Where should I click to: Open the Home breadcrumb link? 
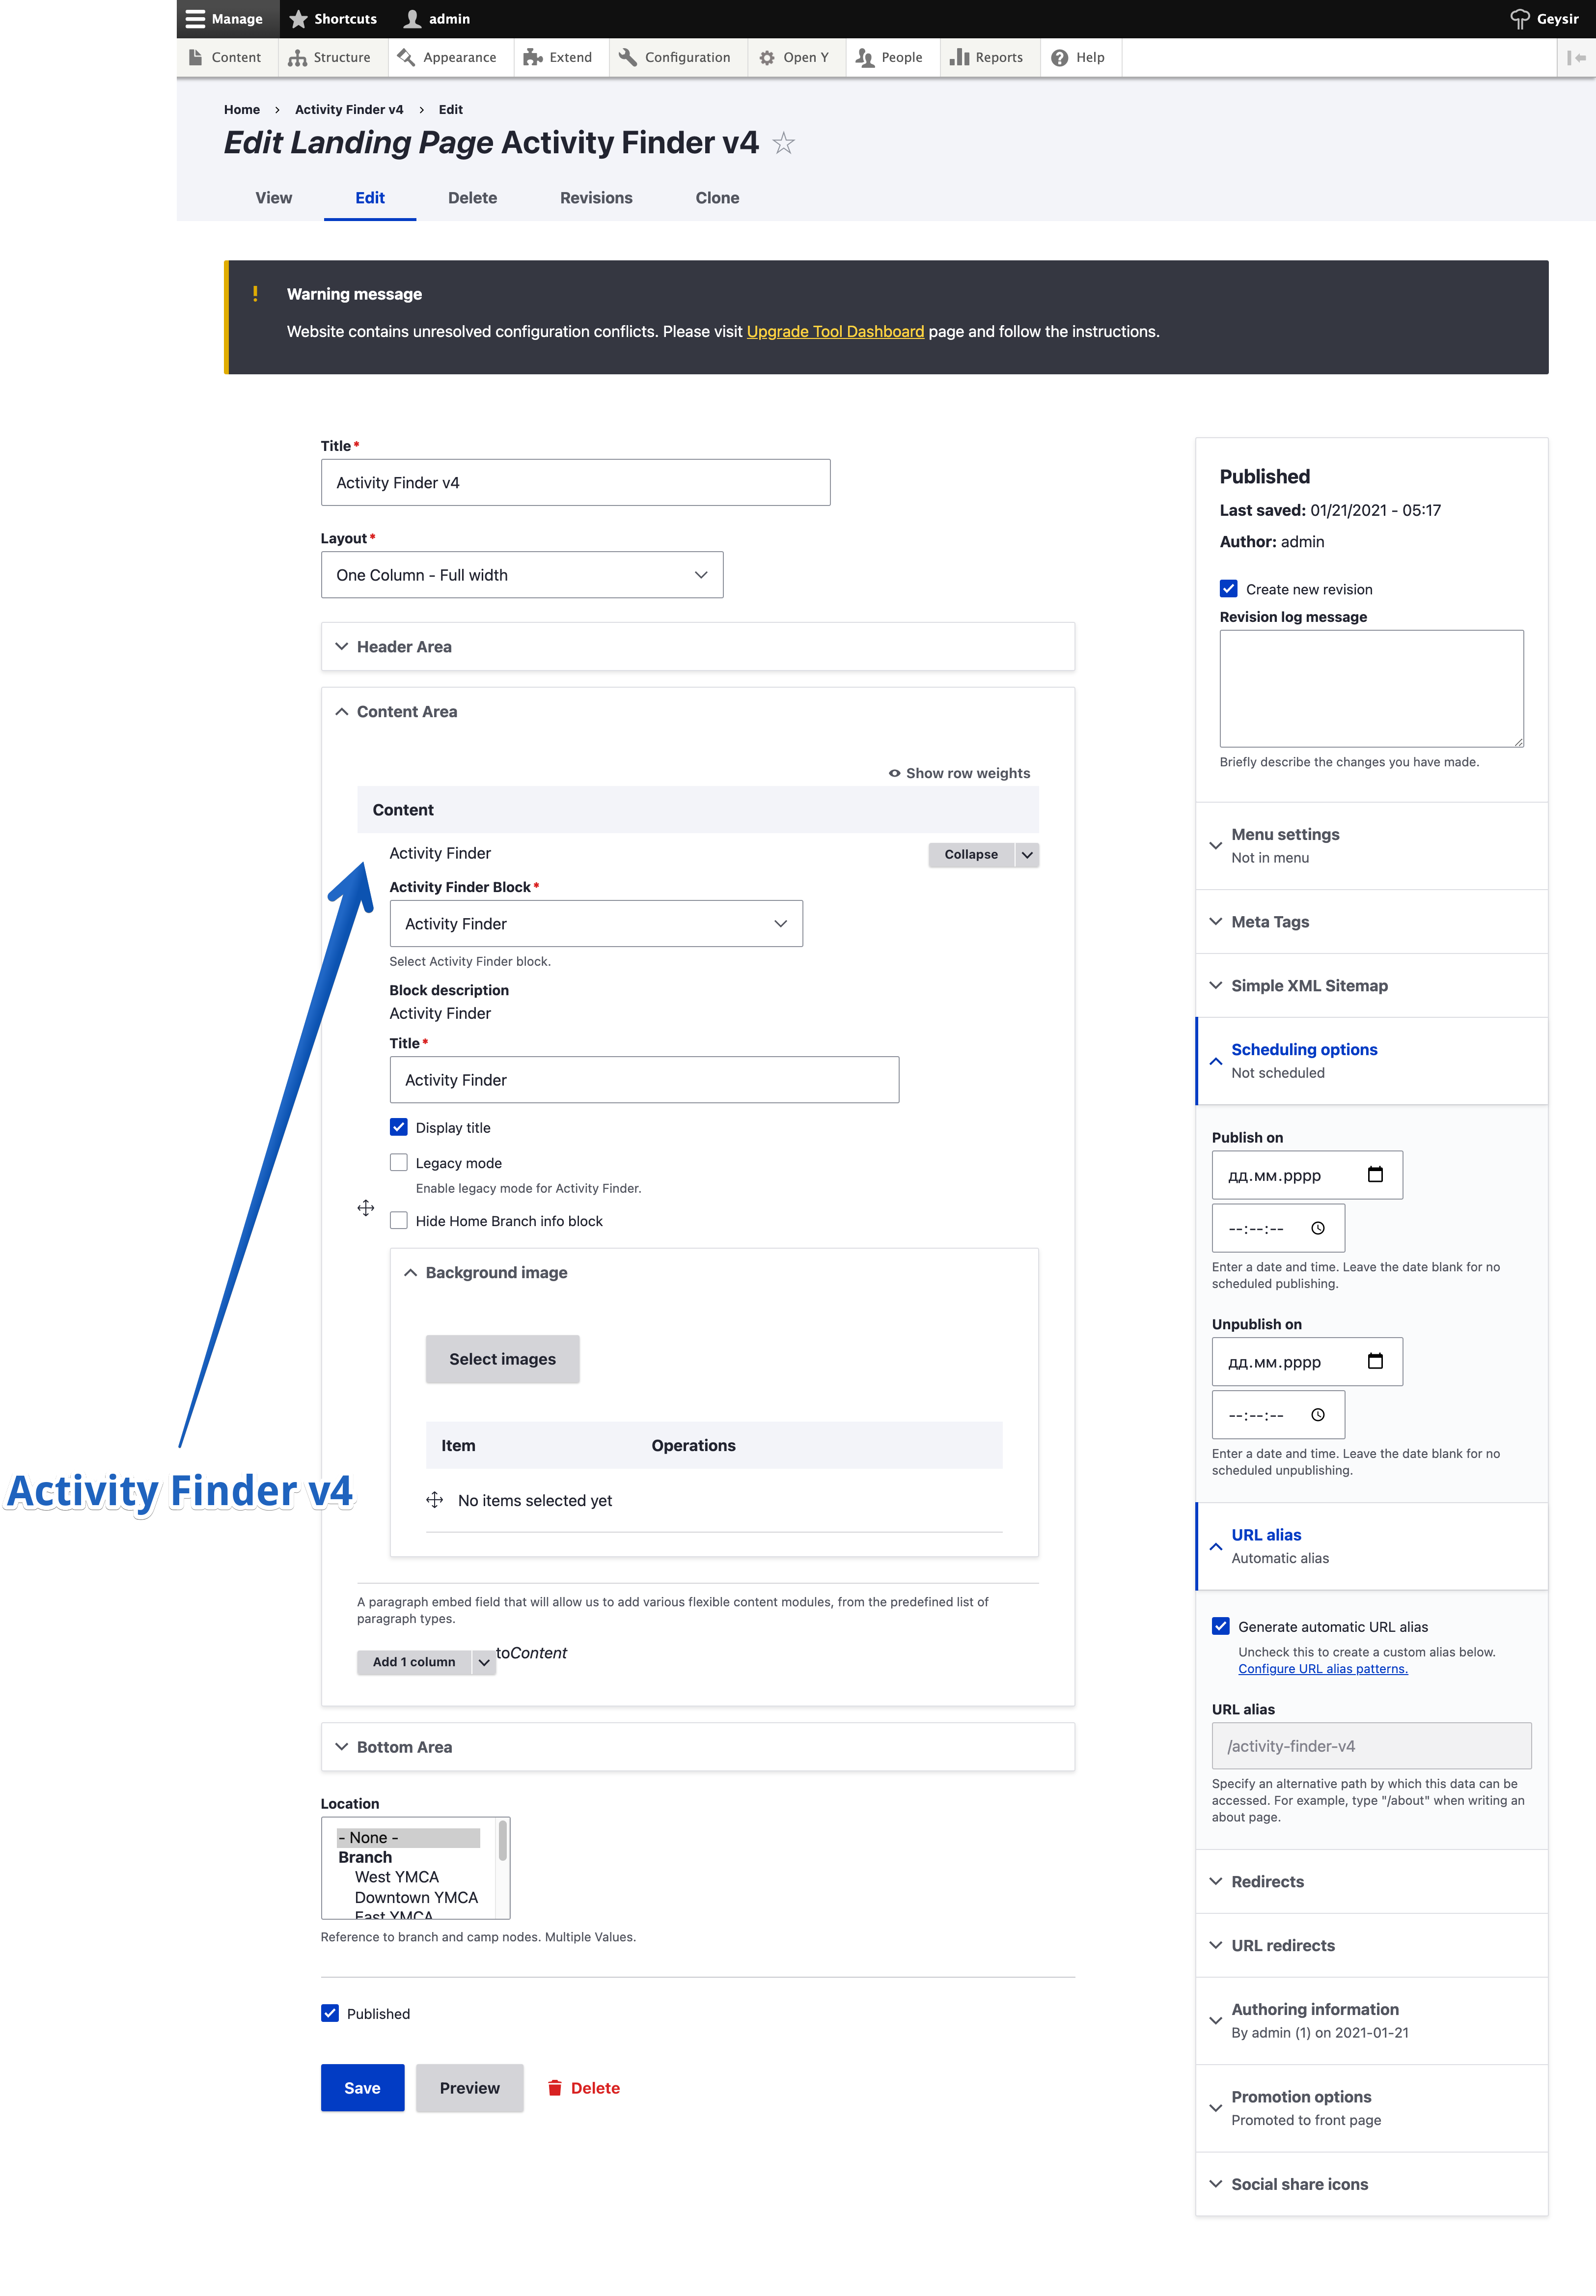click(x=242, y=110)
